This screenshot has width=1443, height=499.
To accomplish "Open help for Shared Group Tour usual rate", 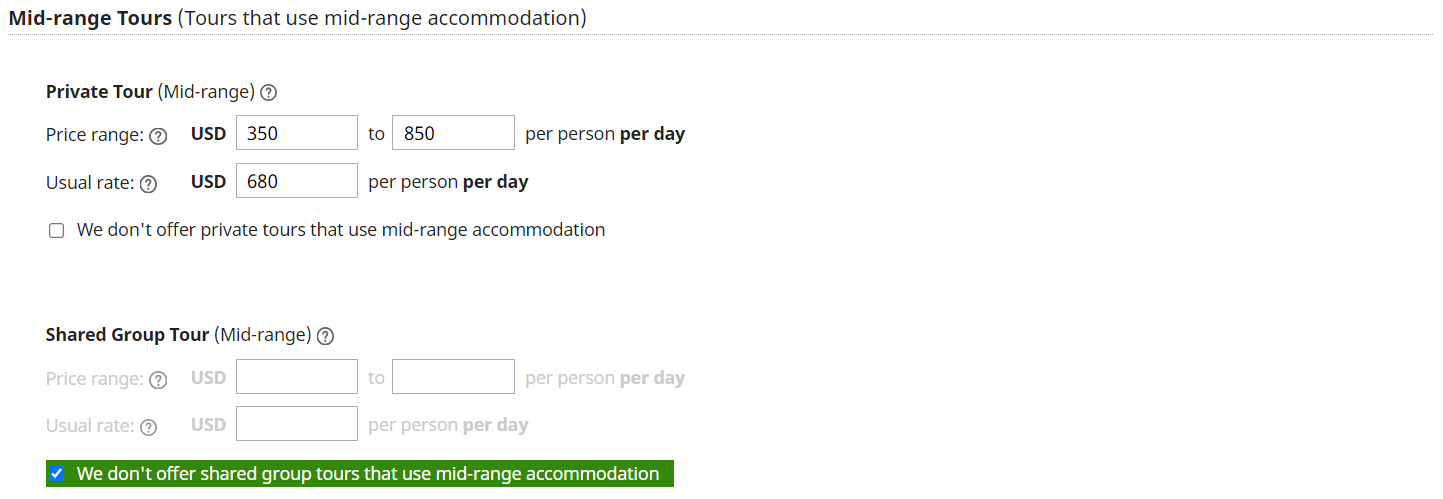I will pyautogui.click(x=148, y=427).
